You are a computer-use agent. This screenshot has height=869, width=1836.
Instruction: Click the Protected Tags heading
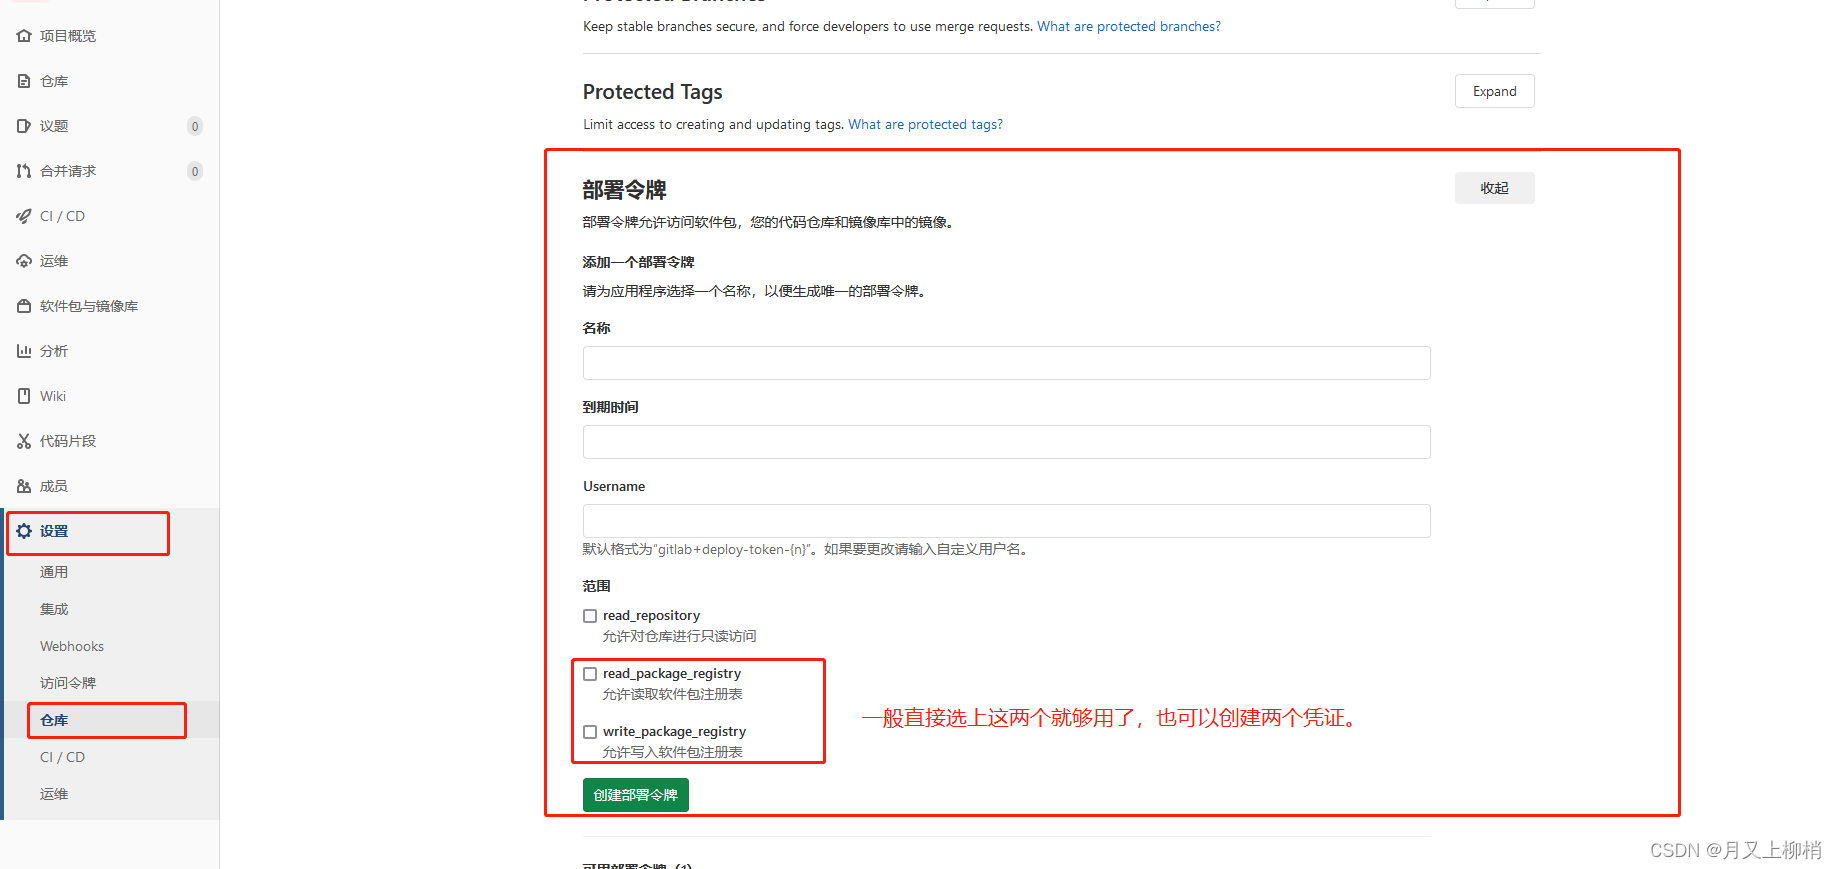click(x=652, y=92)
